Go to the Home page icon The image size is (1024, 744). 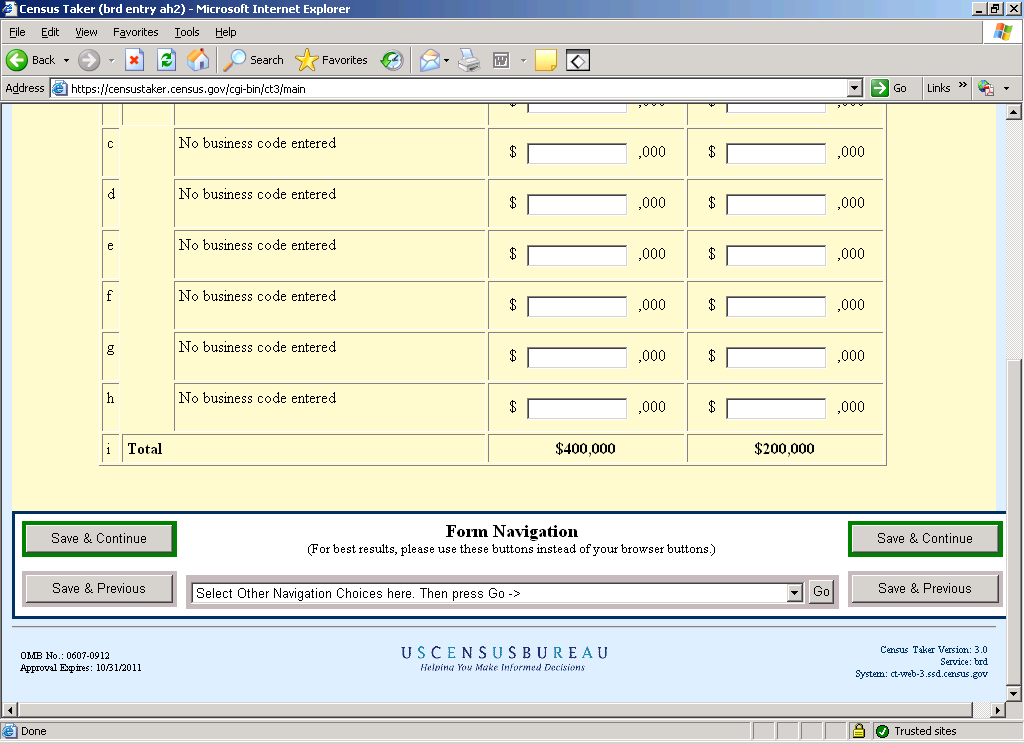198,60
